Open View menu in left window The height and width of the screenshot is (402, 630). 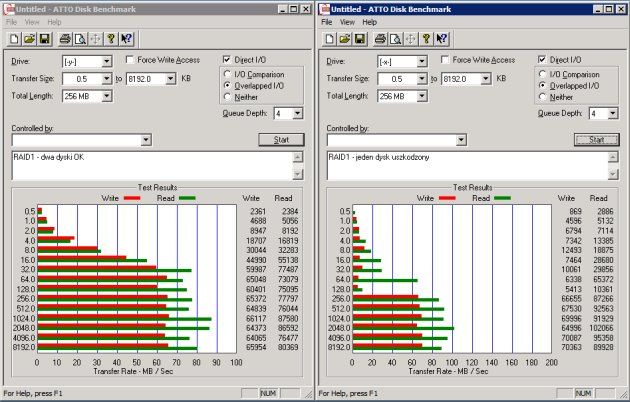32,22
